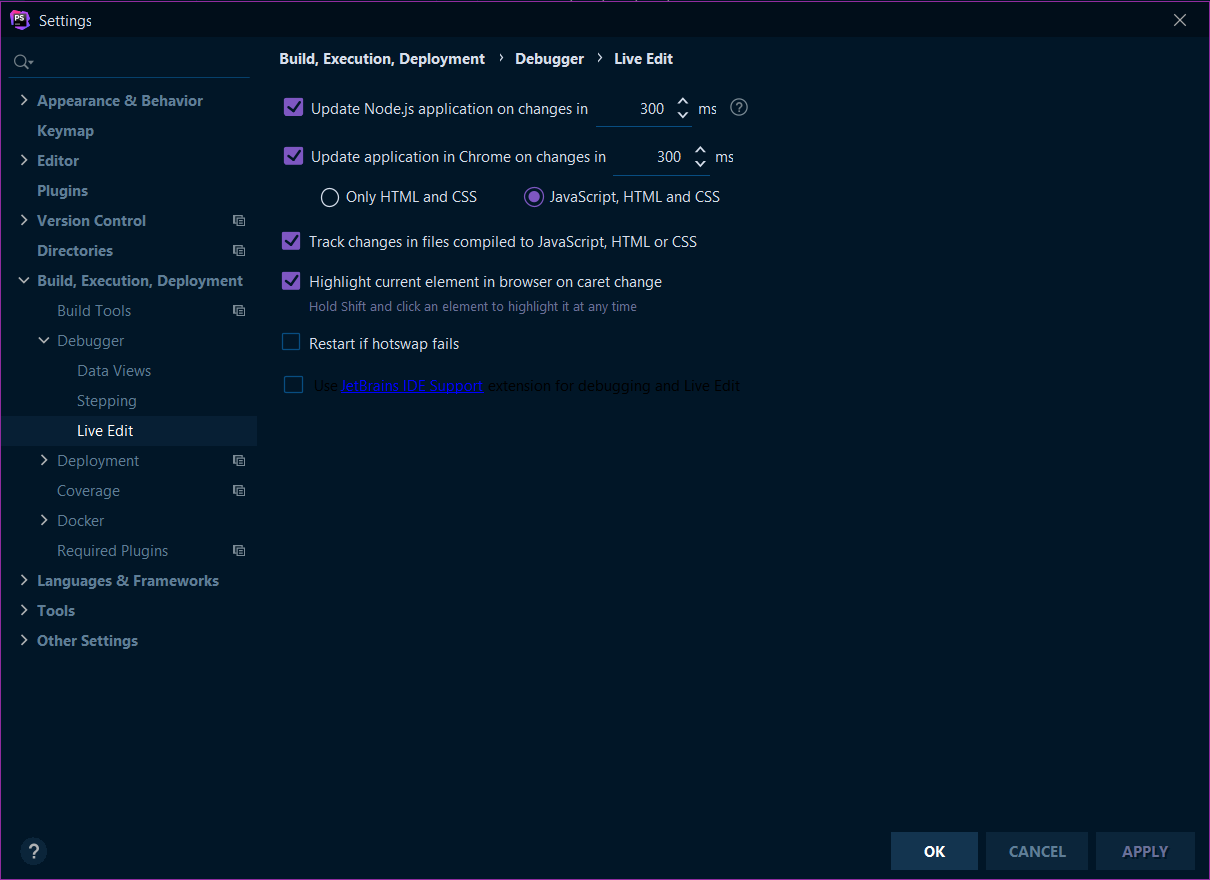Image resolution: width=1210 pixels, height=880 pixels.
Task: Toggle Track changes in compiled files
Action: 291,240
